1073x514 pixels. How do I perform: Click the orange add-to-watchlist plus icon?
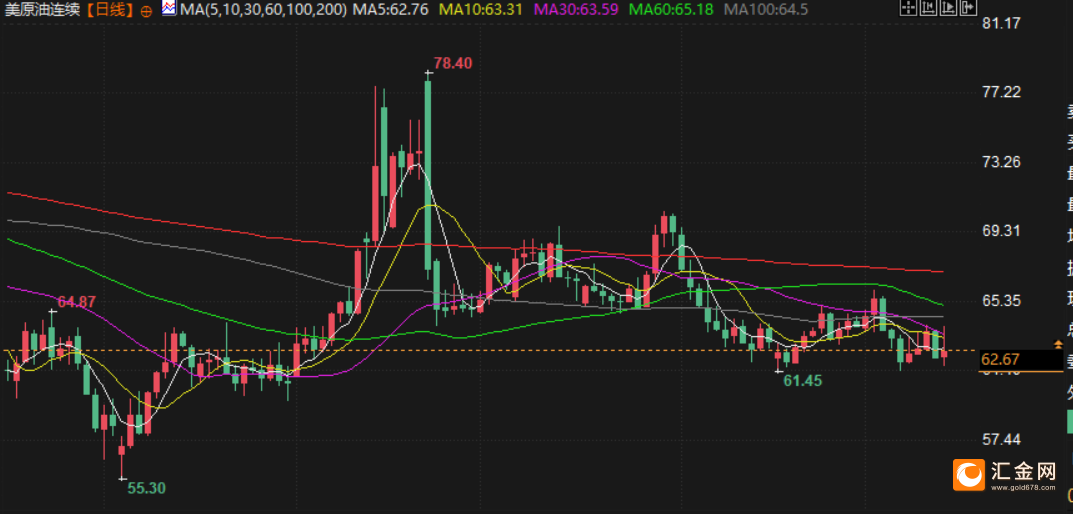click(x=145, y=10)
